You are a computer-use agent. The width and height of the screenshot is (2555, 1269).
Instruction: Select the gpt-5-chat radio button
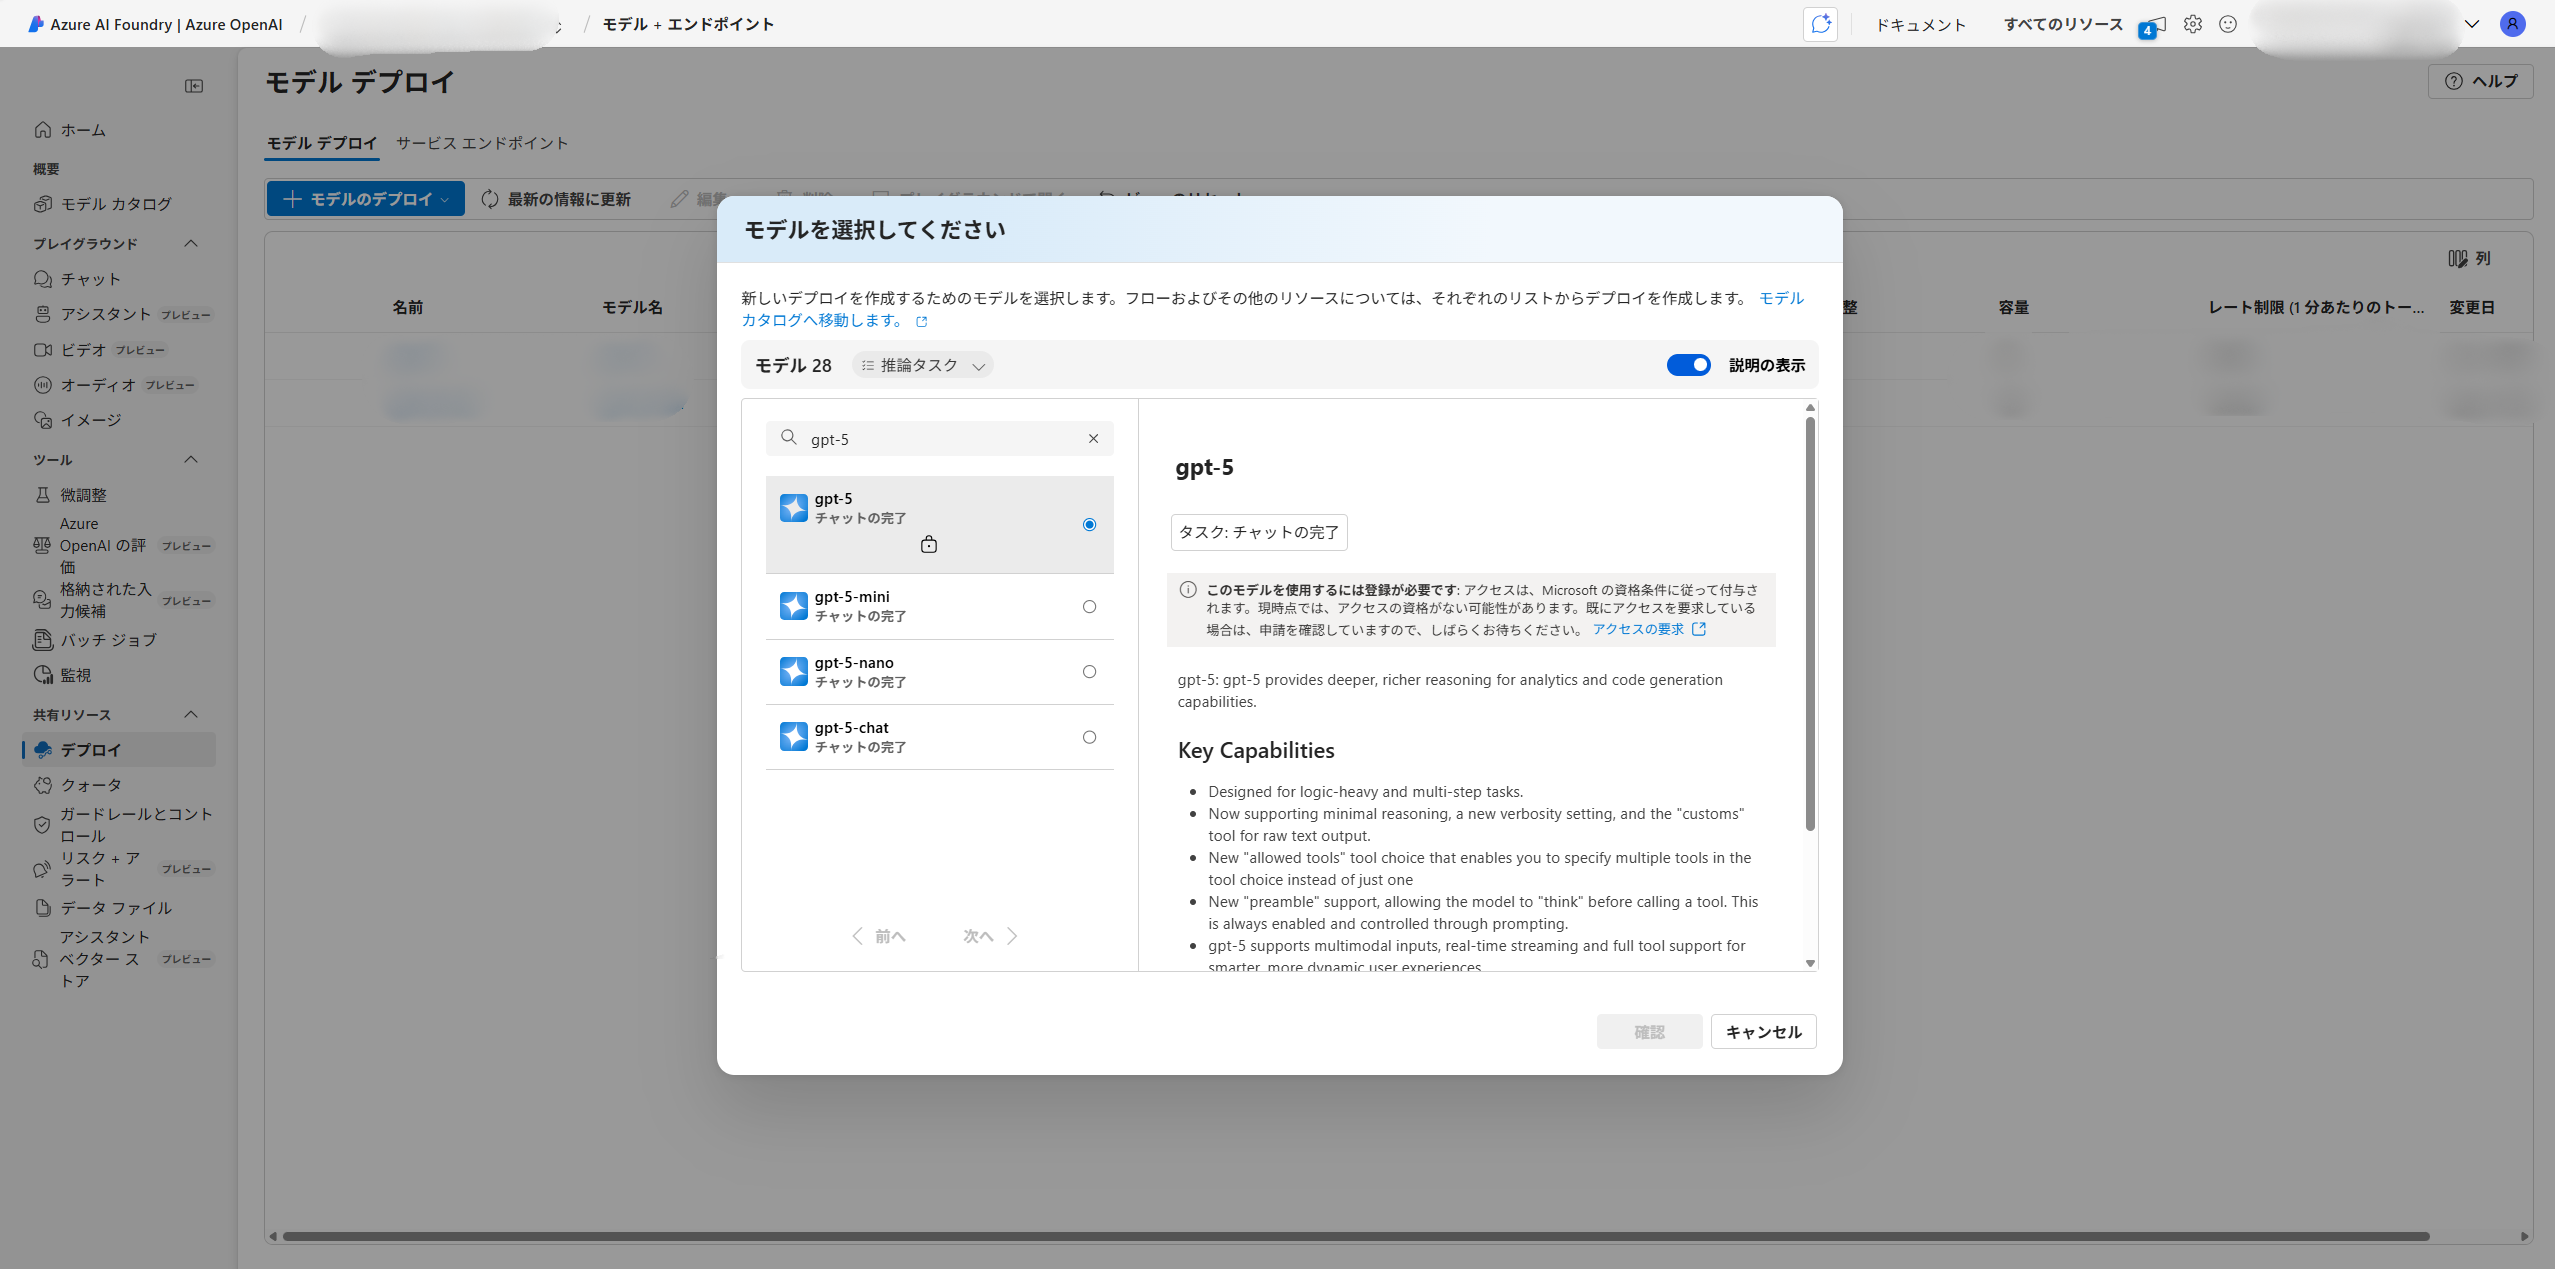(1089, 738)
